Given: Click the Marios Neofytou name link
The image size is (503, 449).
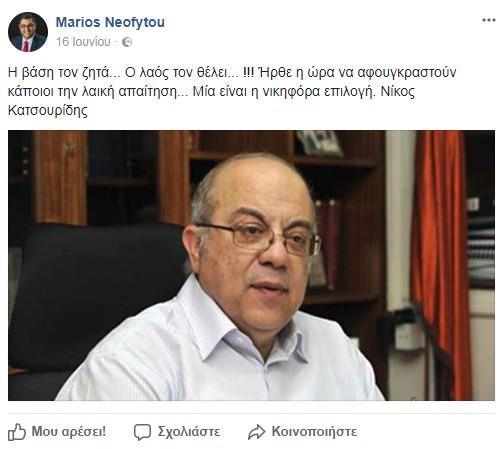Looking at the screenshot, I should [110, 22].
